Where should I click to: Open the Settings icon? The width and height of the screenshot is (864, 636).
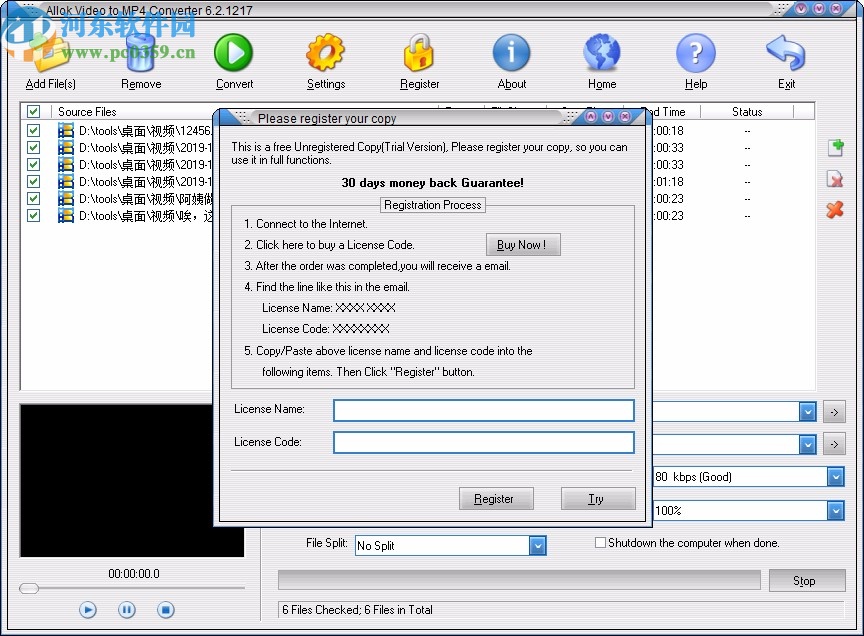[326, 55]
